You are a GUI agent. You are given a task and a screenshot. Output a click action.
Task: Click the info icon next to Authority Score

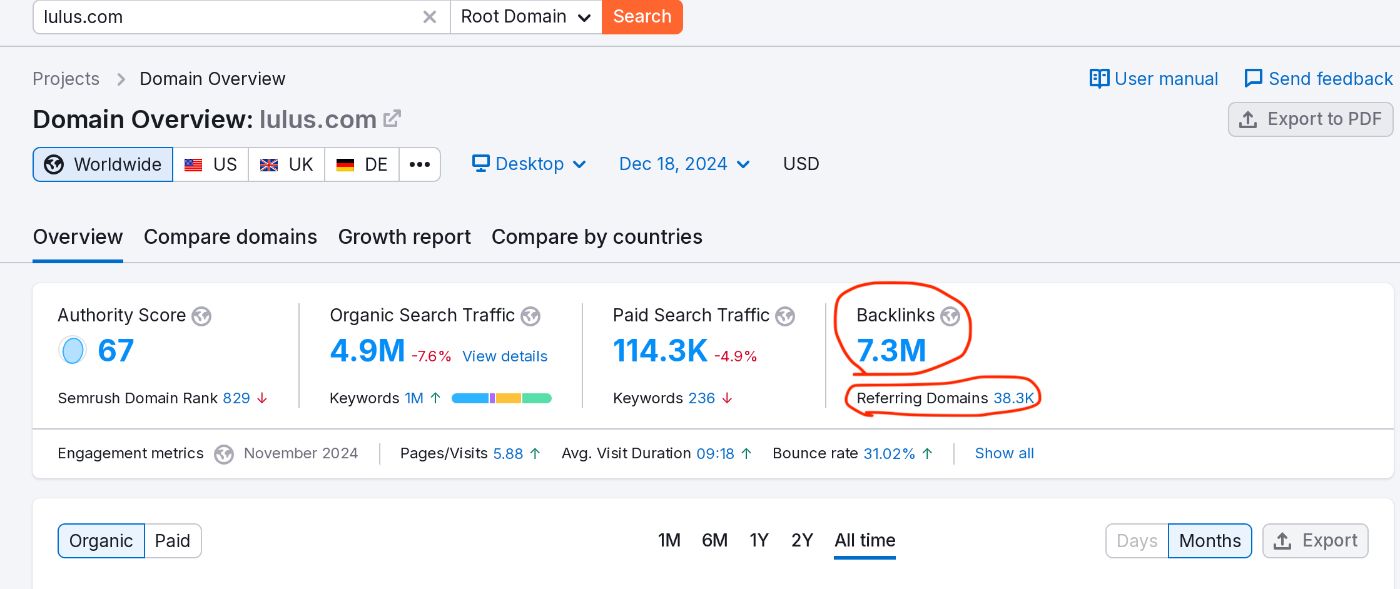[201, 316]
